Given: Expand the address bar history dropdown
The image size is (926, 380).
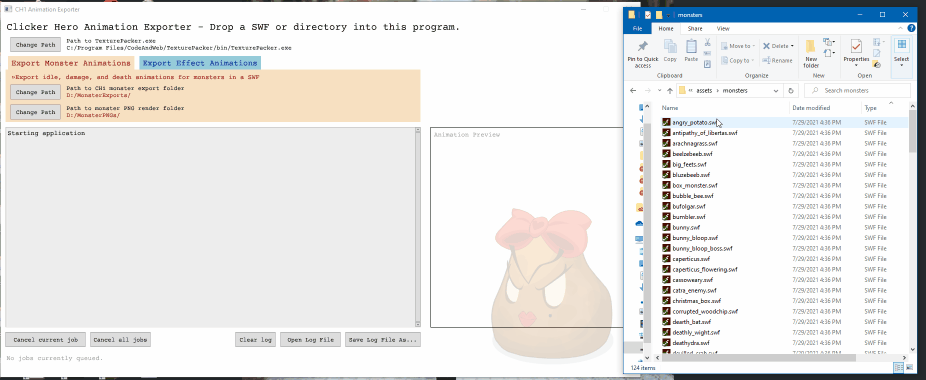Looking at the screenshot, I should pyautogui.click(x=777, y=91).
